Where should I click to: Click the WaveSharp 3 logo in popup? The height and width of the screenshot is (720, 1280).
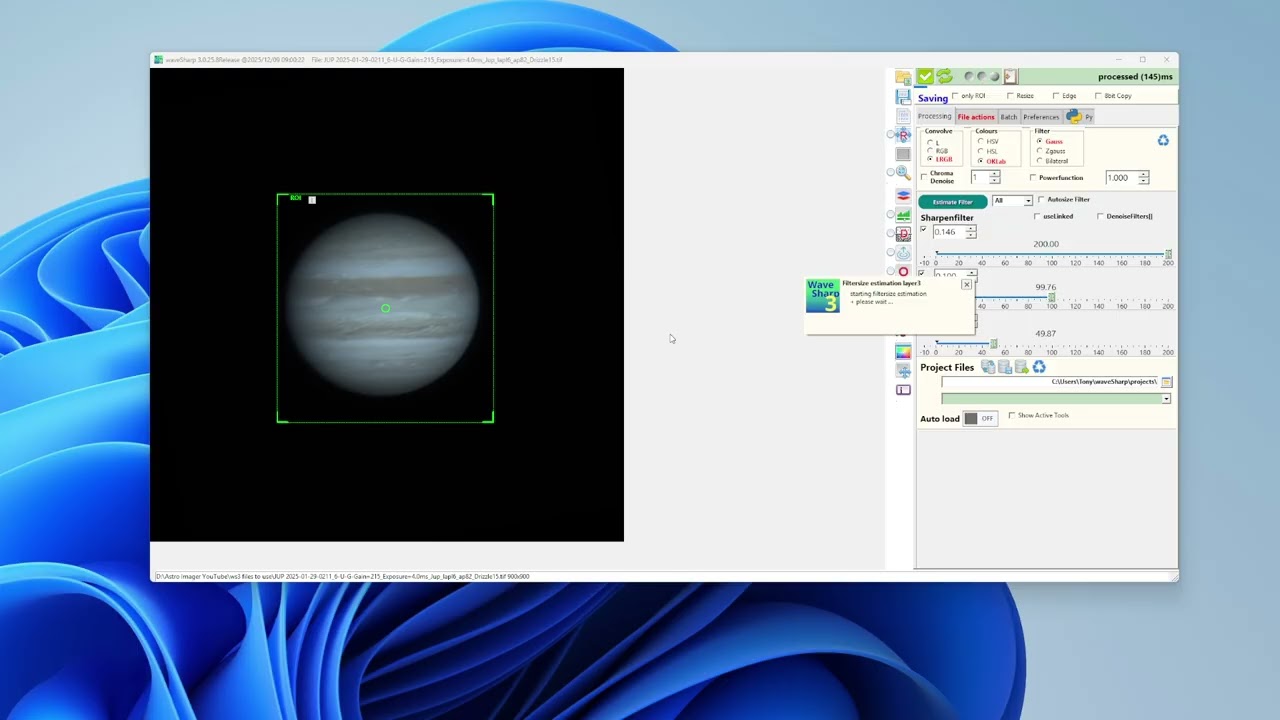pyautogui.click(x=823, y=296)
